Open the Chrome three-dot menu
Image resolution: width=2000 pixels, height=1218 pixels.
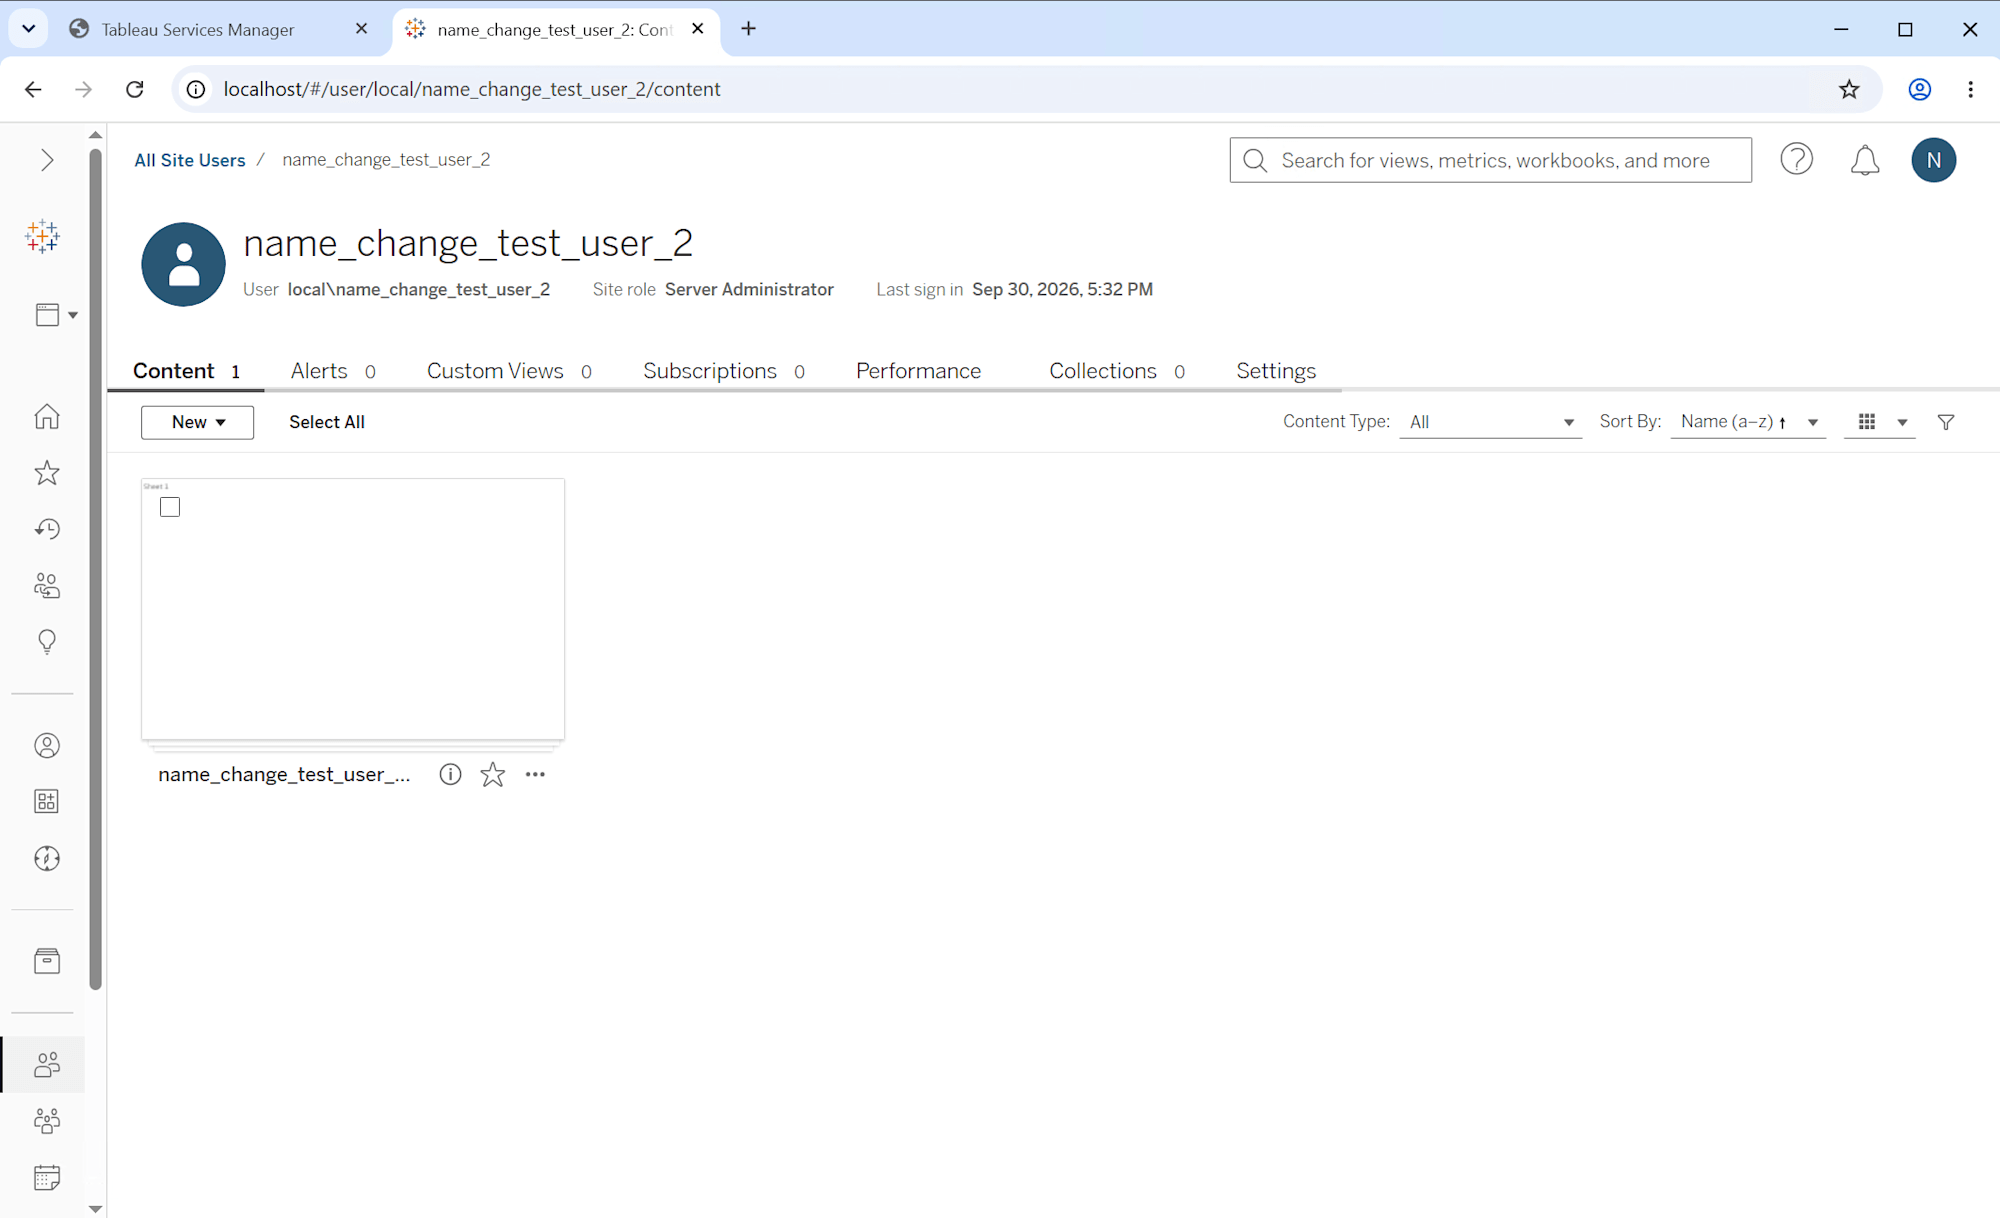[1970, 89]
